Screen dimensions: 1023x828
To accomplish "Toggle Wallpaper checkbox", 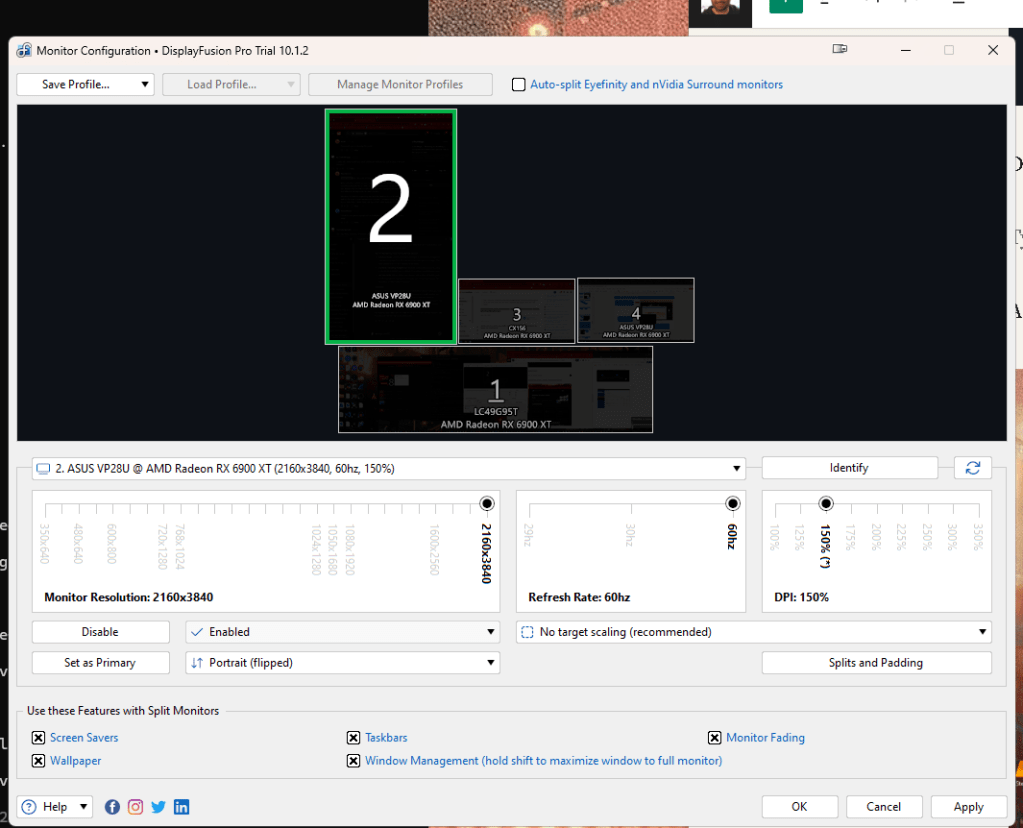I will point(38,761).
